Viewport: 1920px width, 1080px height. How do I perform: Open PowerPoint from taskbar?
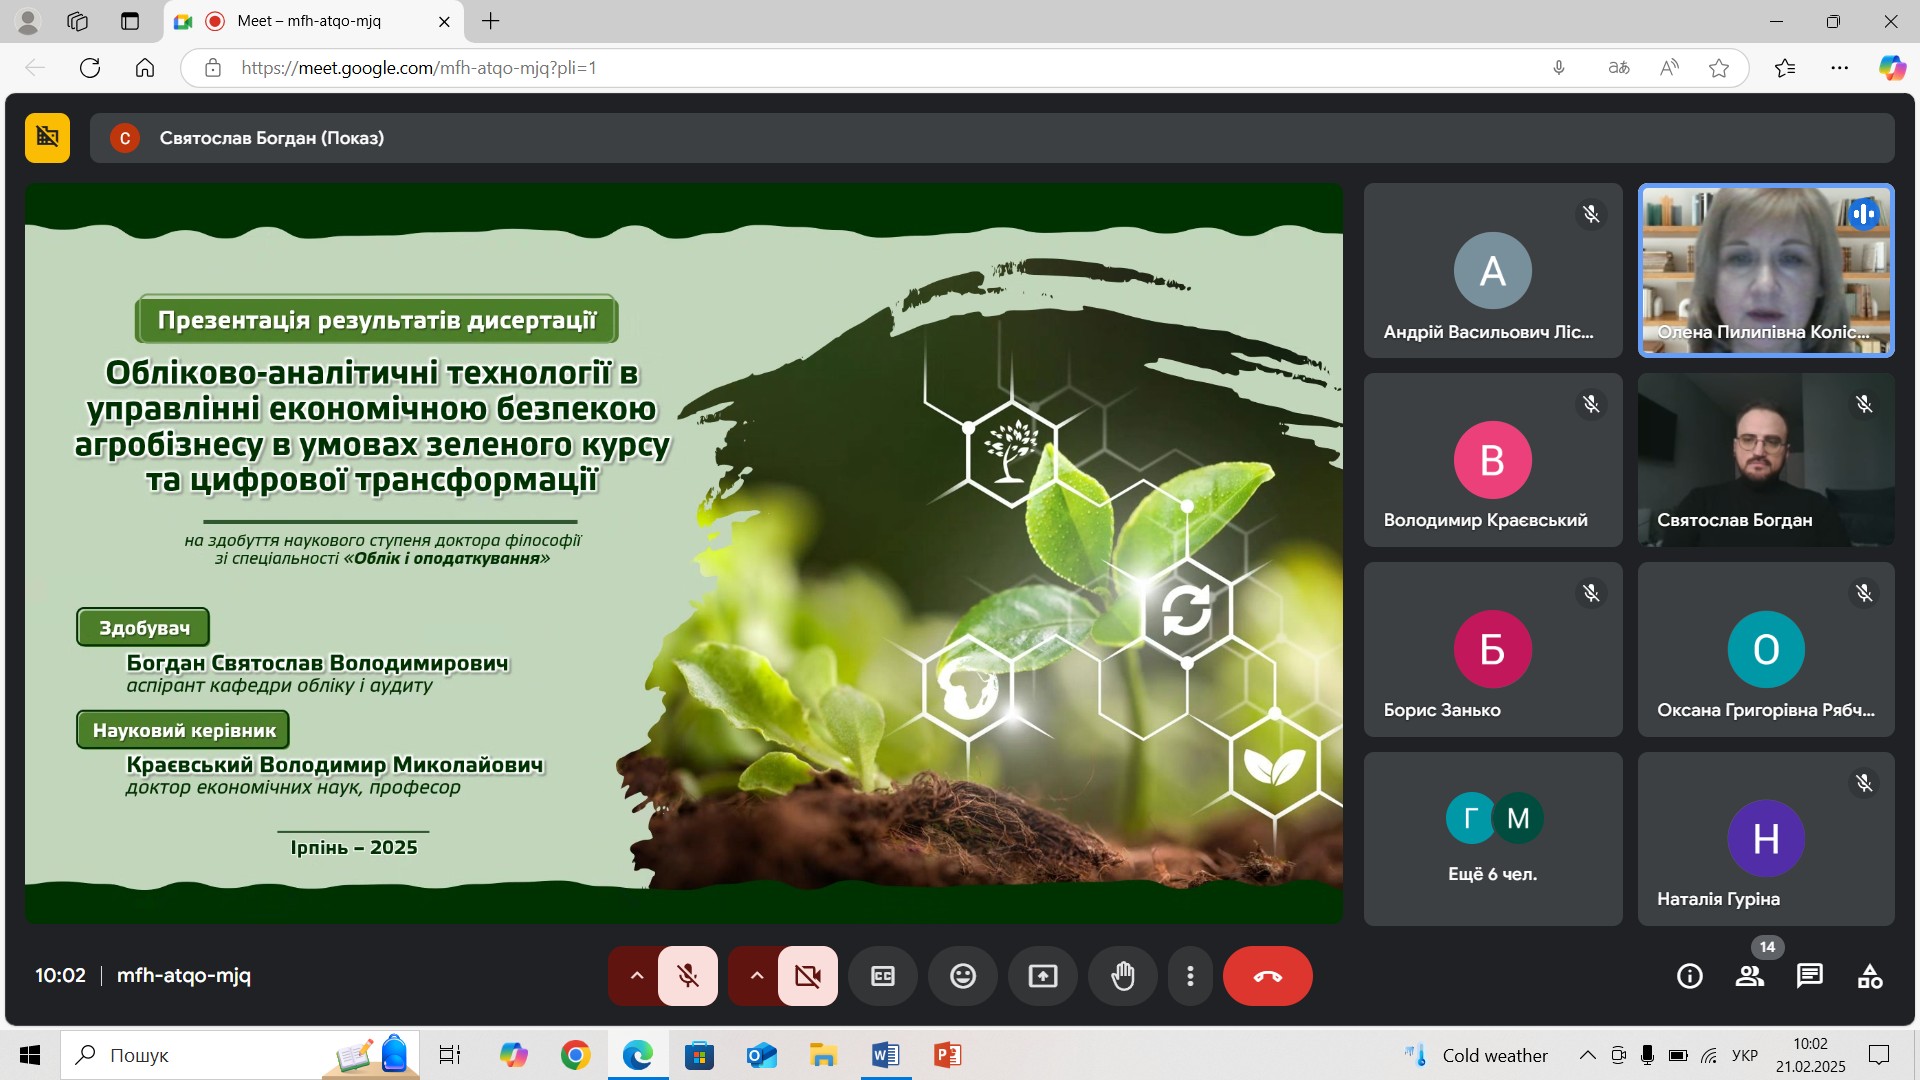click(x=947, y=1055)
